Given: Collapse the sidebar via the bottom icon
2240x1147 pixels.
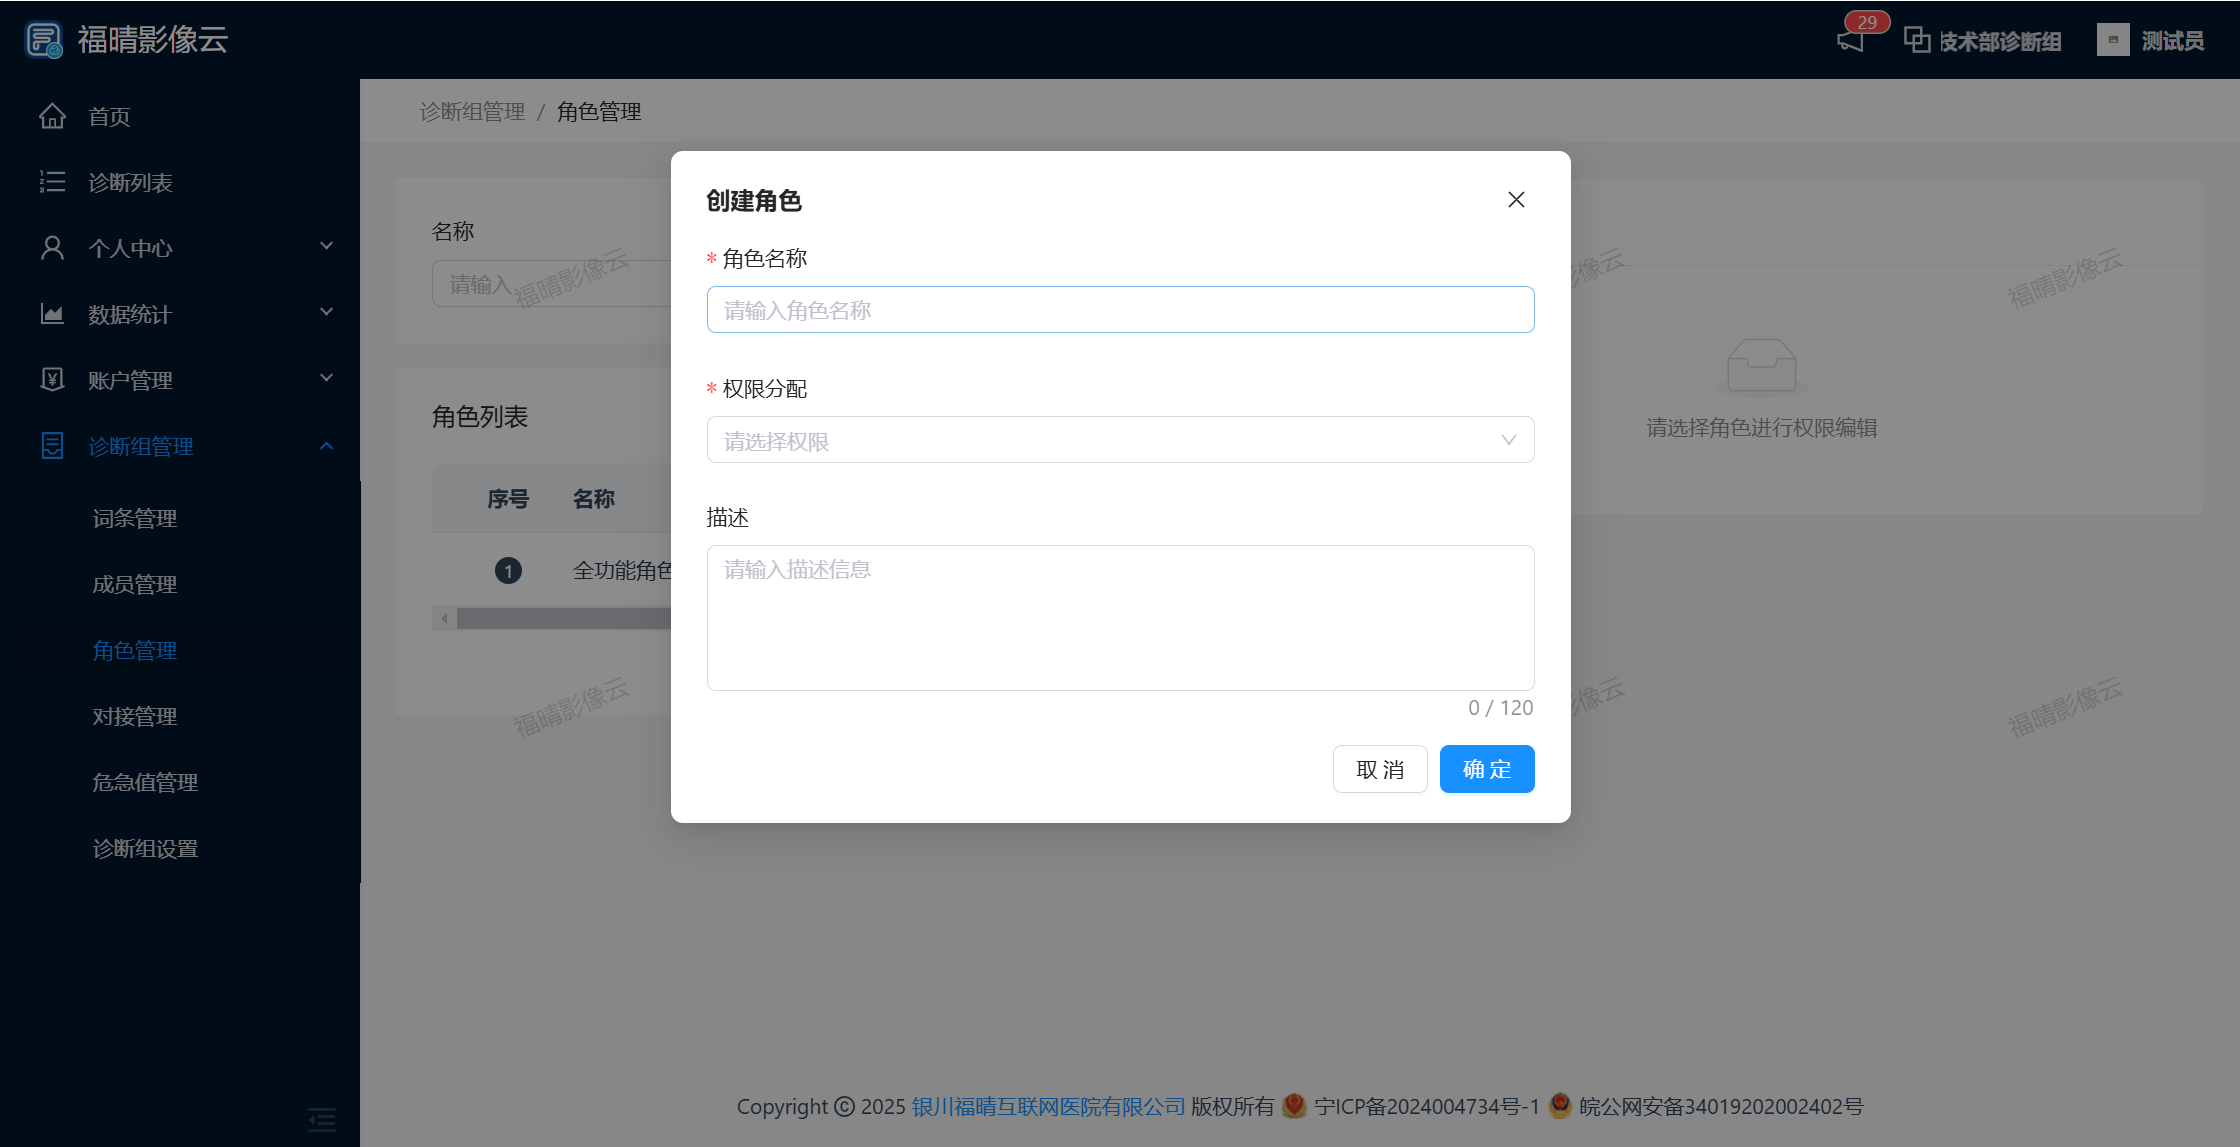Looking at the screenshot, I should click(x=321, y=1118).
